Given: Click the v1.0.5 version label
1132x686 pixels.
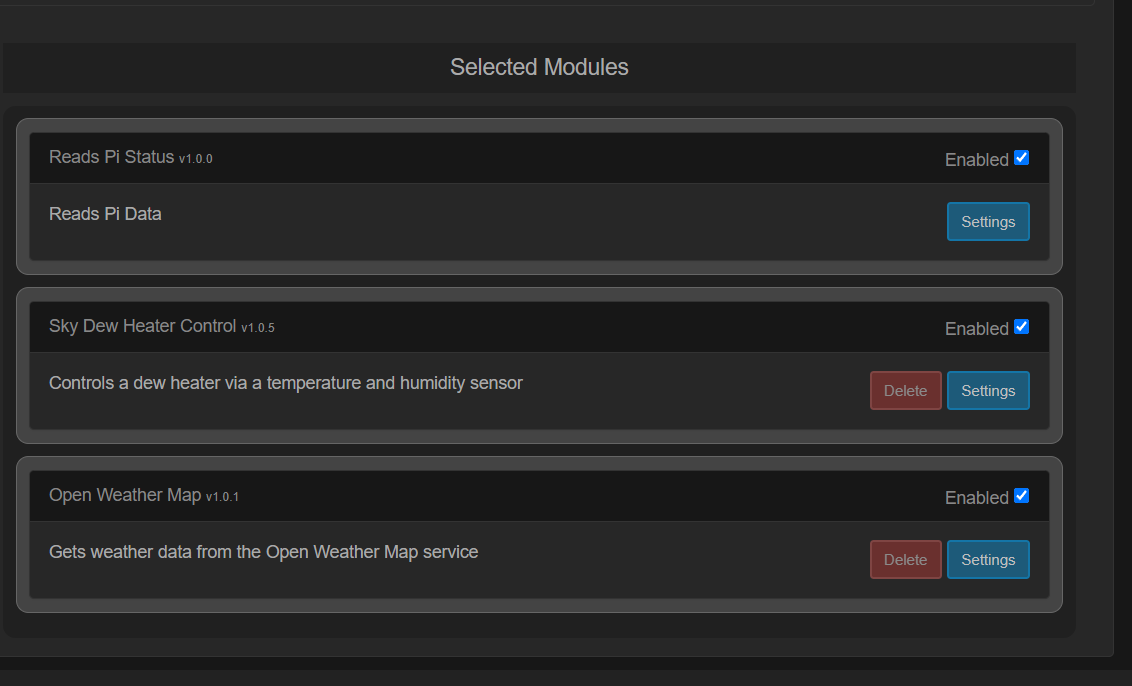Looking at the screenshot, I should [258, 328].
